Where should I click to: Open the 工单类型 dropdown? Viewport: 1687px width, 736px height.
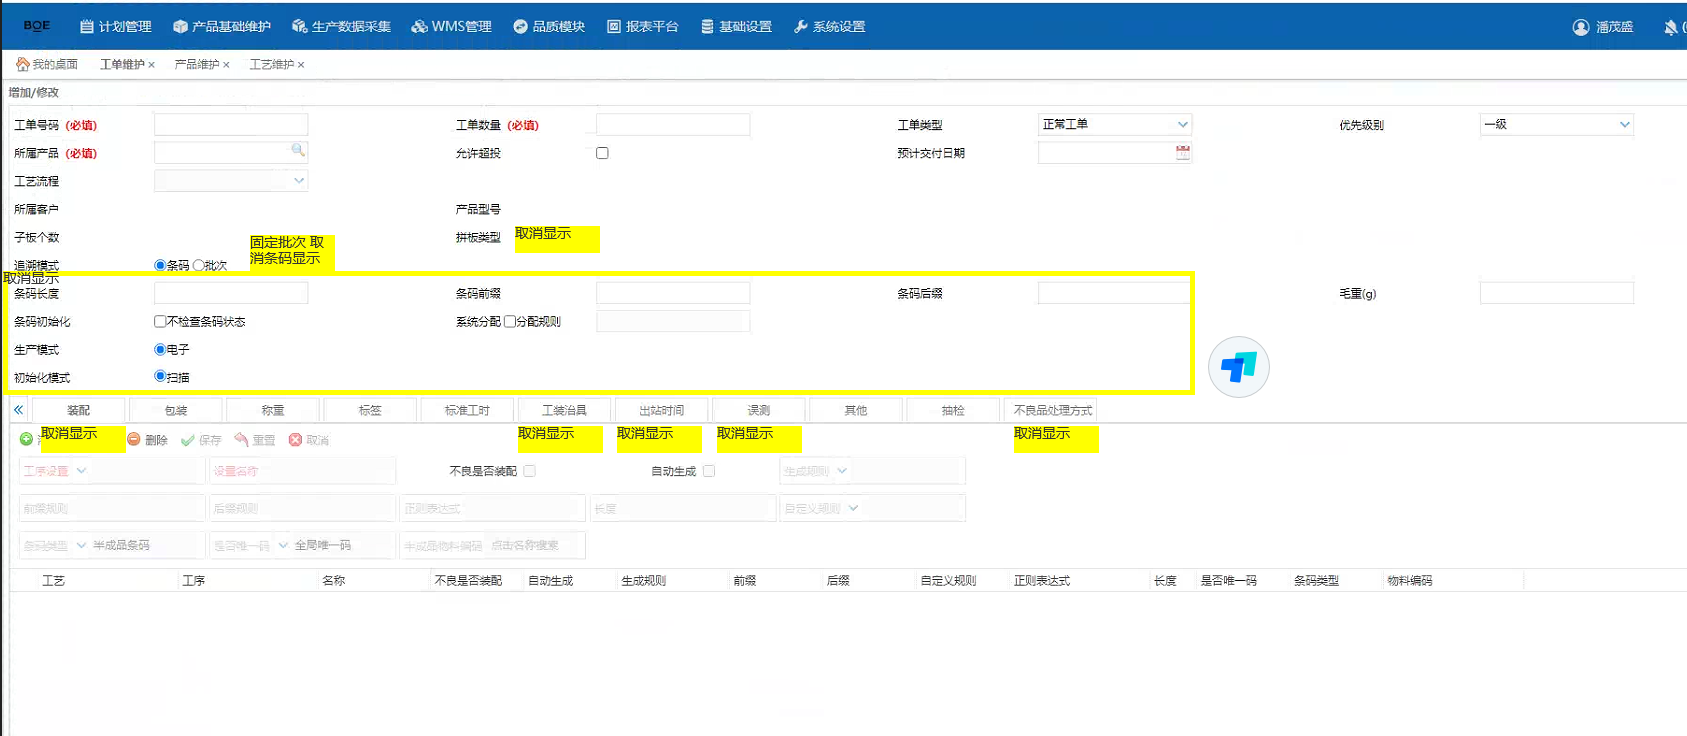pyautogui.click(x=1183, y=125)
